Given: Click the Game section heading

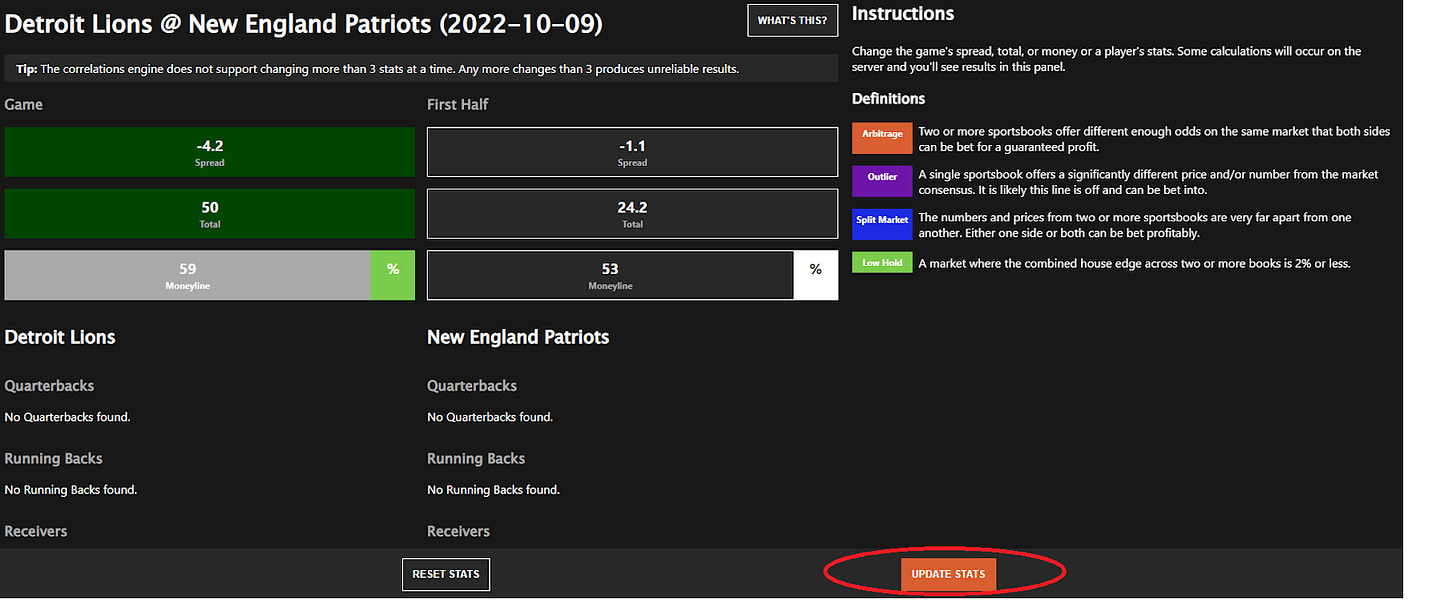Looking at the screenshot, I should [24, 104].
